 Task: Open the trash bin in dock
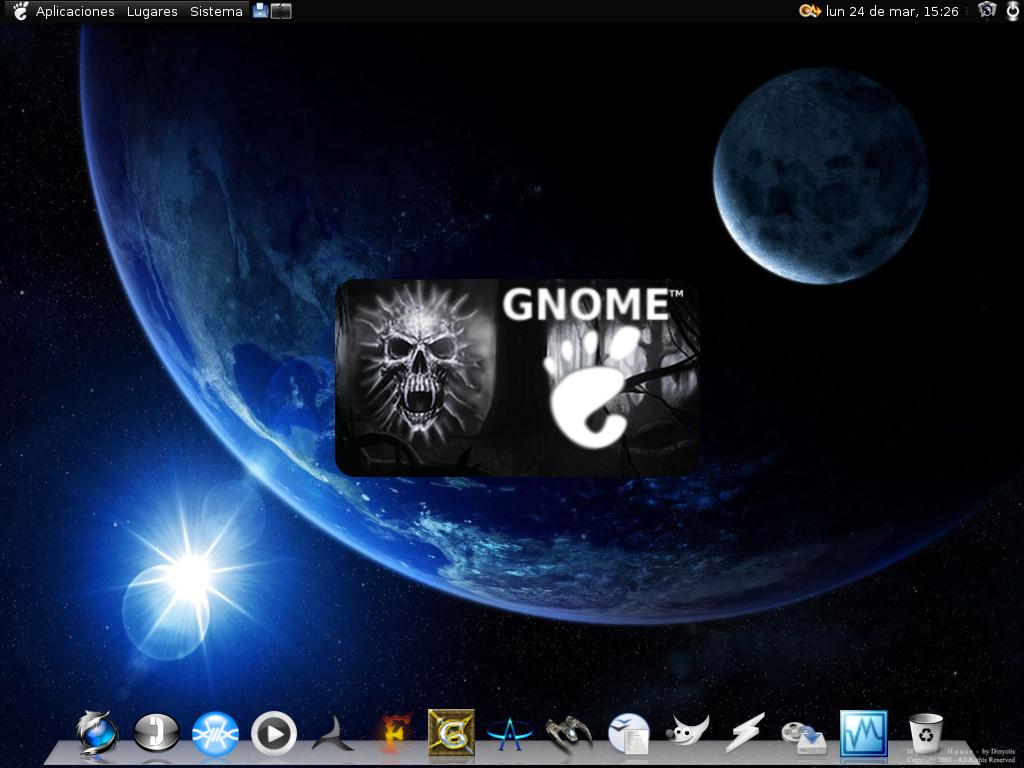point(926,734)
